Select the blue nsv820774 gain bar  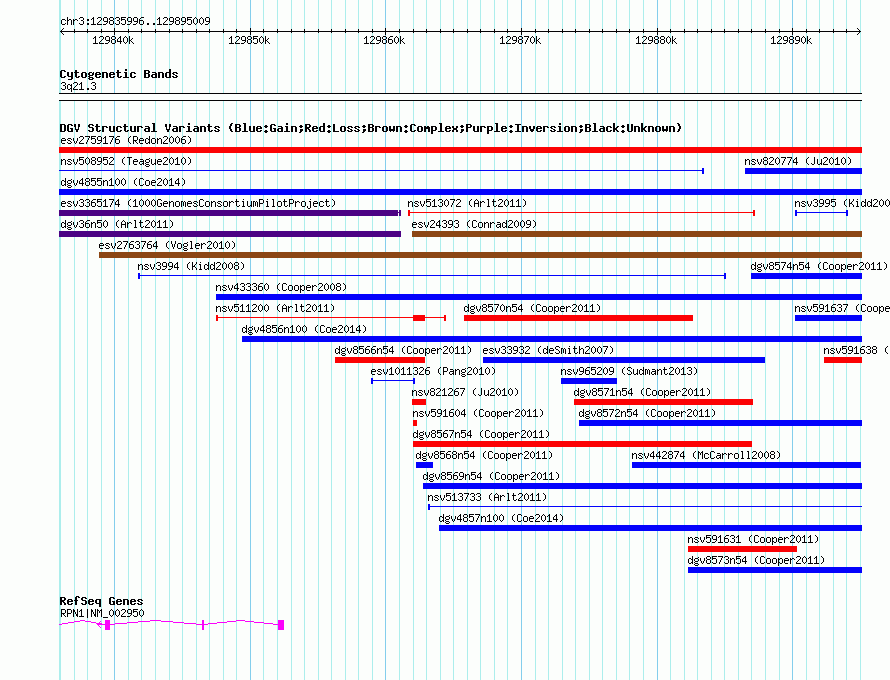pyautogui.click(x=803, y=171)
